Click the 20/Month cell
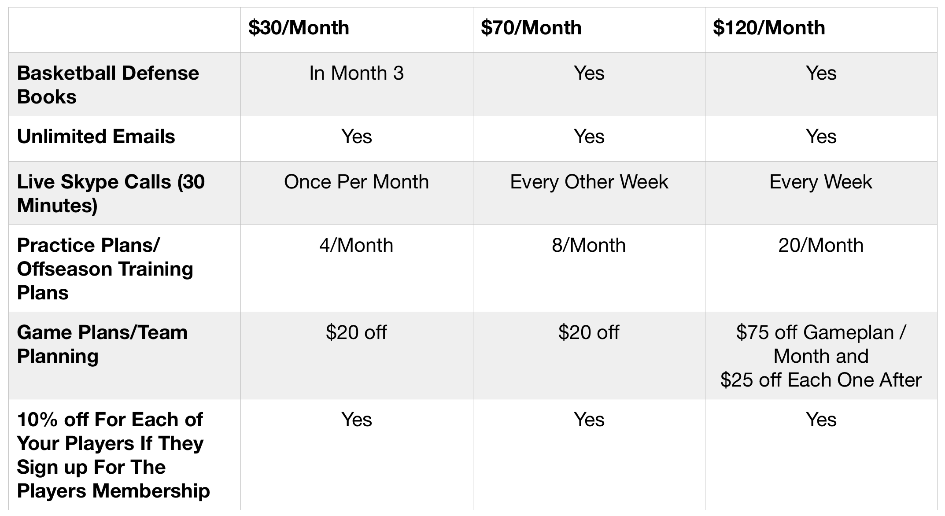This screenshot has height=516, width=945. pyautogui.click(x=821, y=245)
